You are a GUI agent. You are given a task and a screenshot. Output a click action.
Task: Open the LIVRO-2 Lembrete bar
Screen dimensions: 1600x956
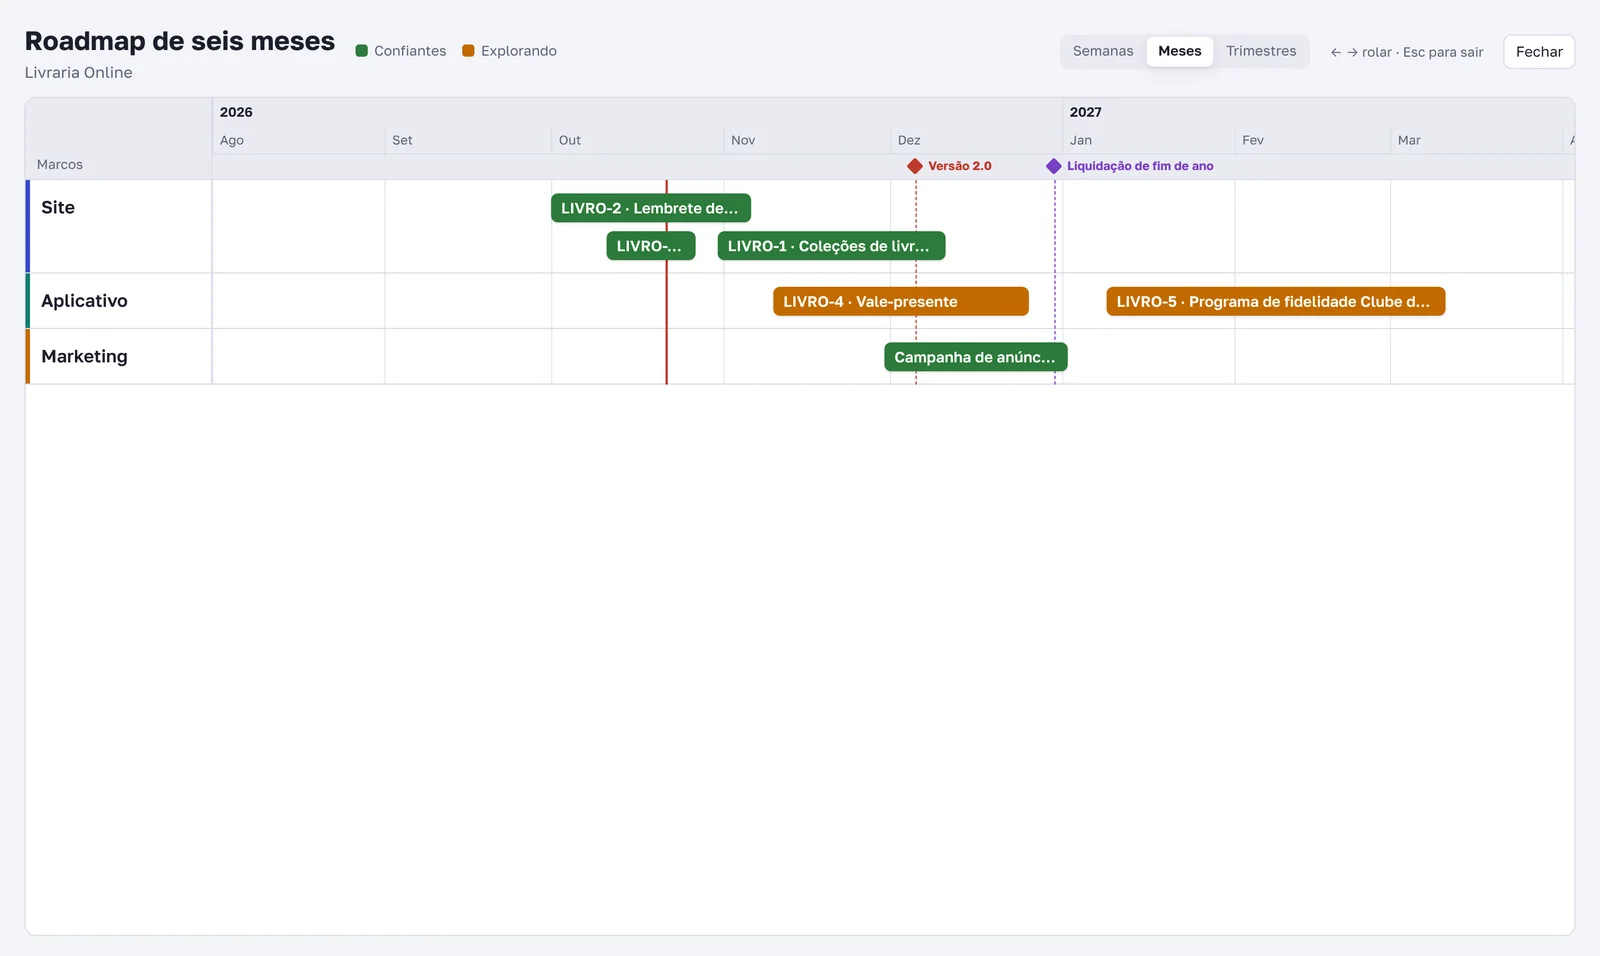click(x=651, y=208)
